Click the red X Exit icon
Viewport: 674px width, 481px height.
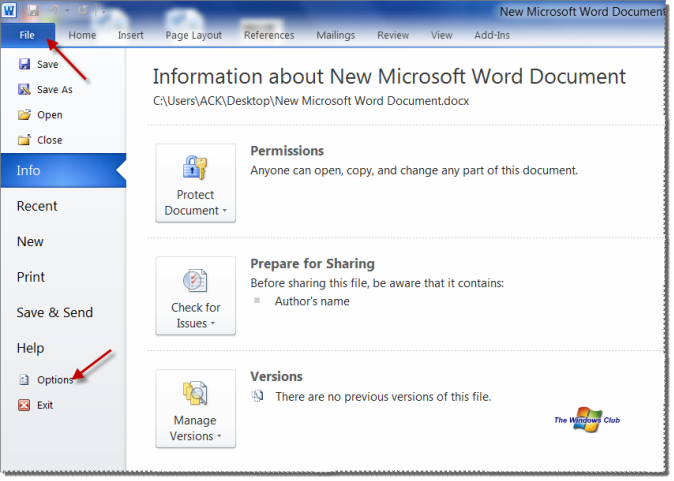click(x=24, y=405)
